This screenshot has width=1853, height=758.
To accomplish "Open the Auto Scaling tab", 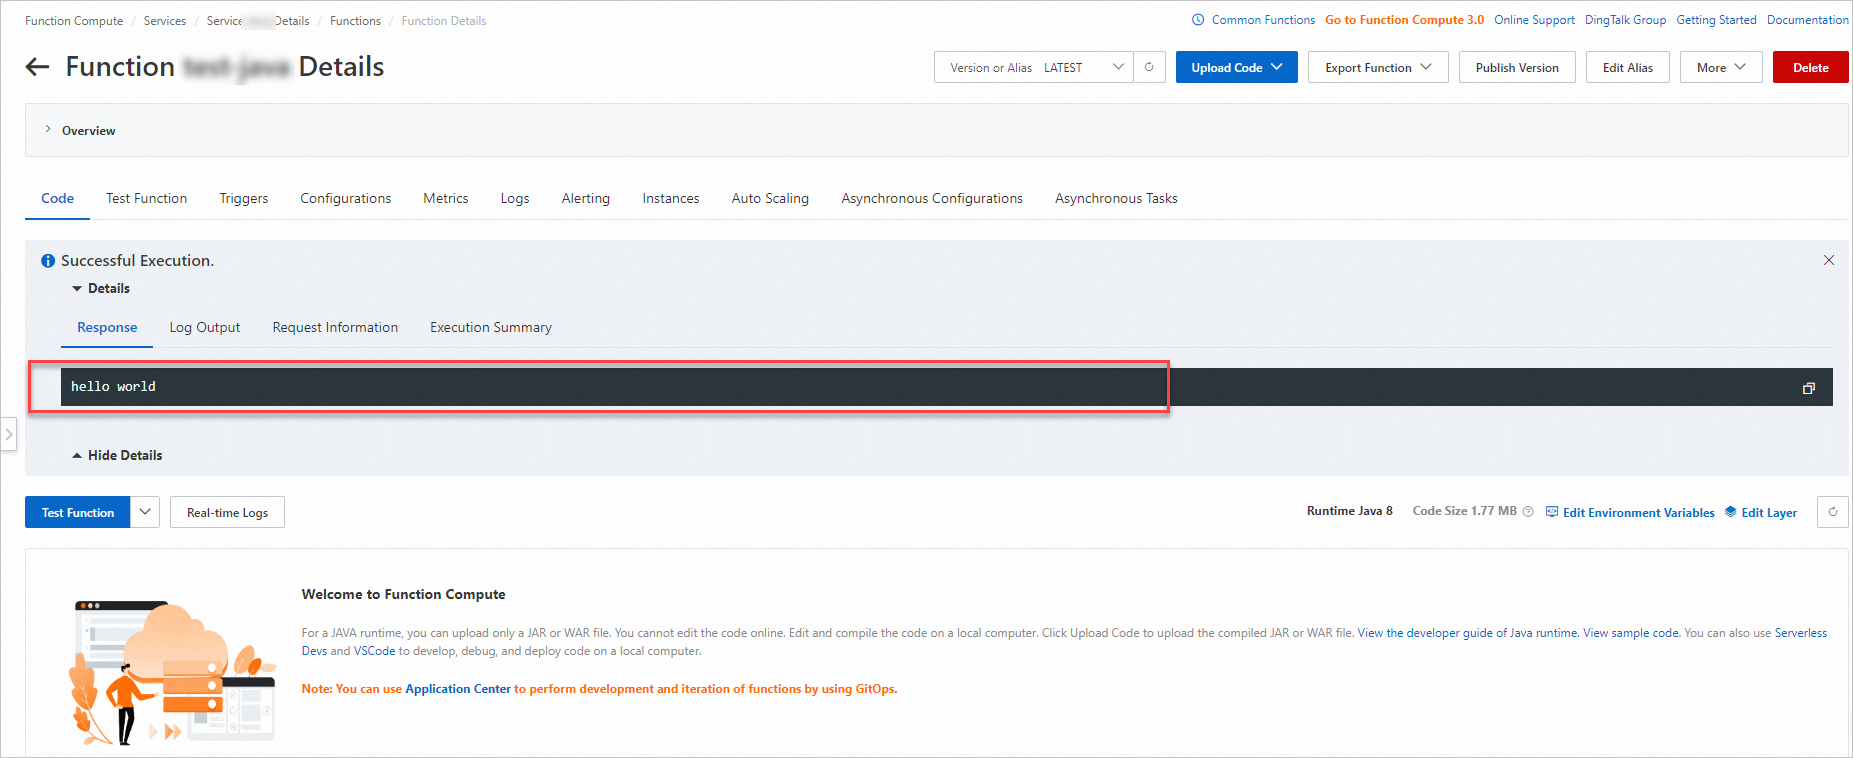I will click(770, 198).
